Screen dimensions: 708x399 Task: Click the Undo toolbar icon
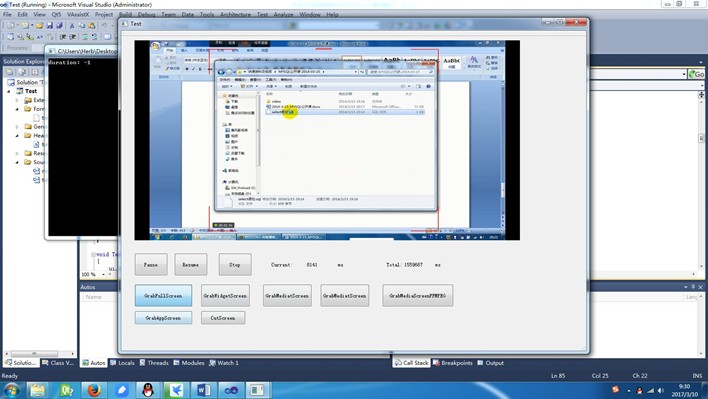104,26
